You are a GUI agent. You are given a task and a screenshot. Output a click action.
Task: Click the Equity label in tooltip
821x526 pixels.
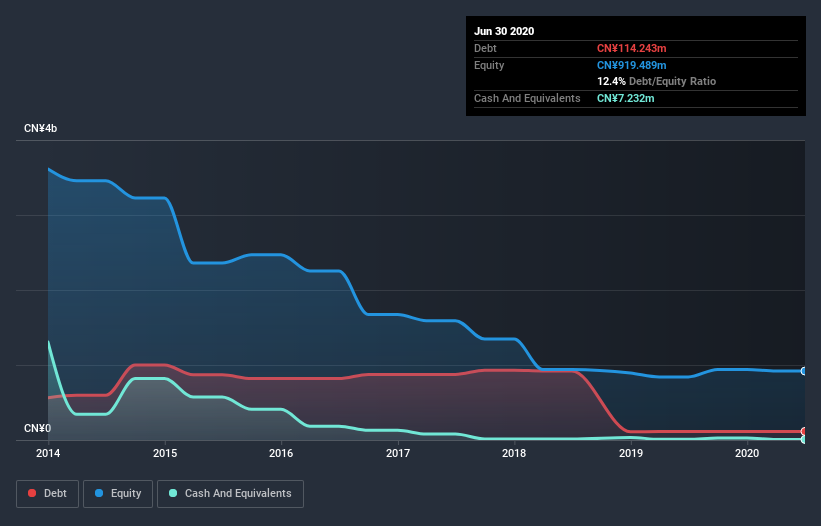click(x=489, y=65)
